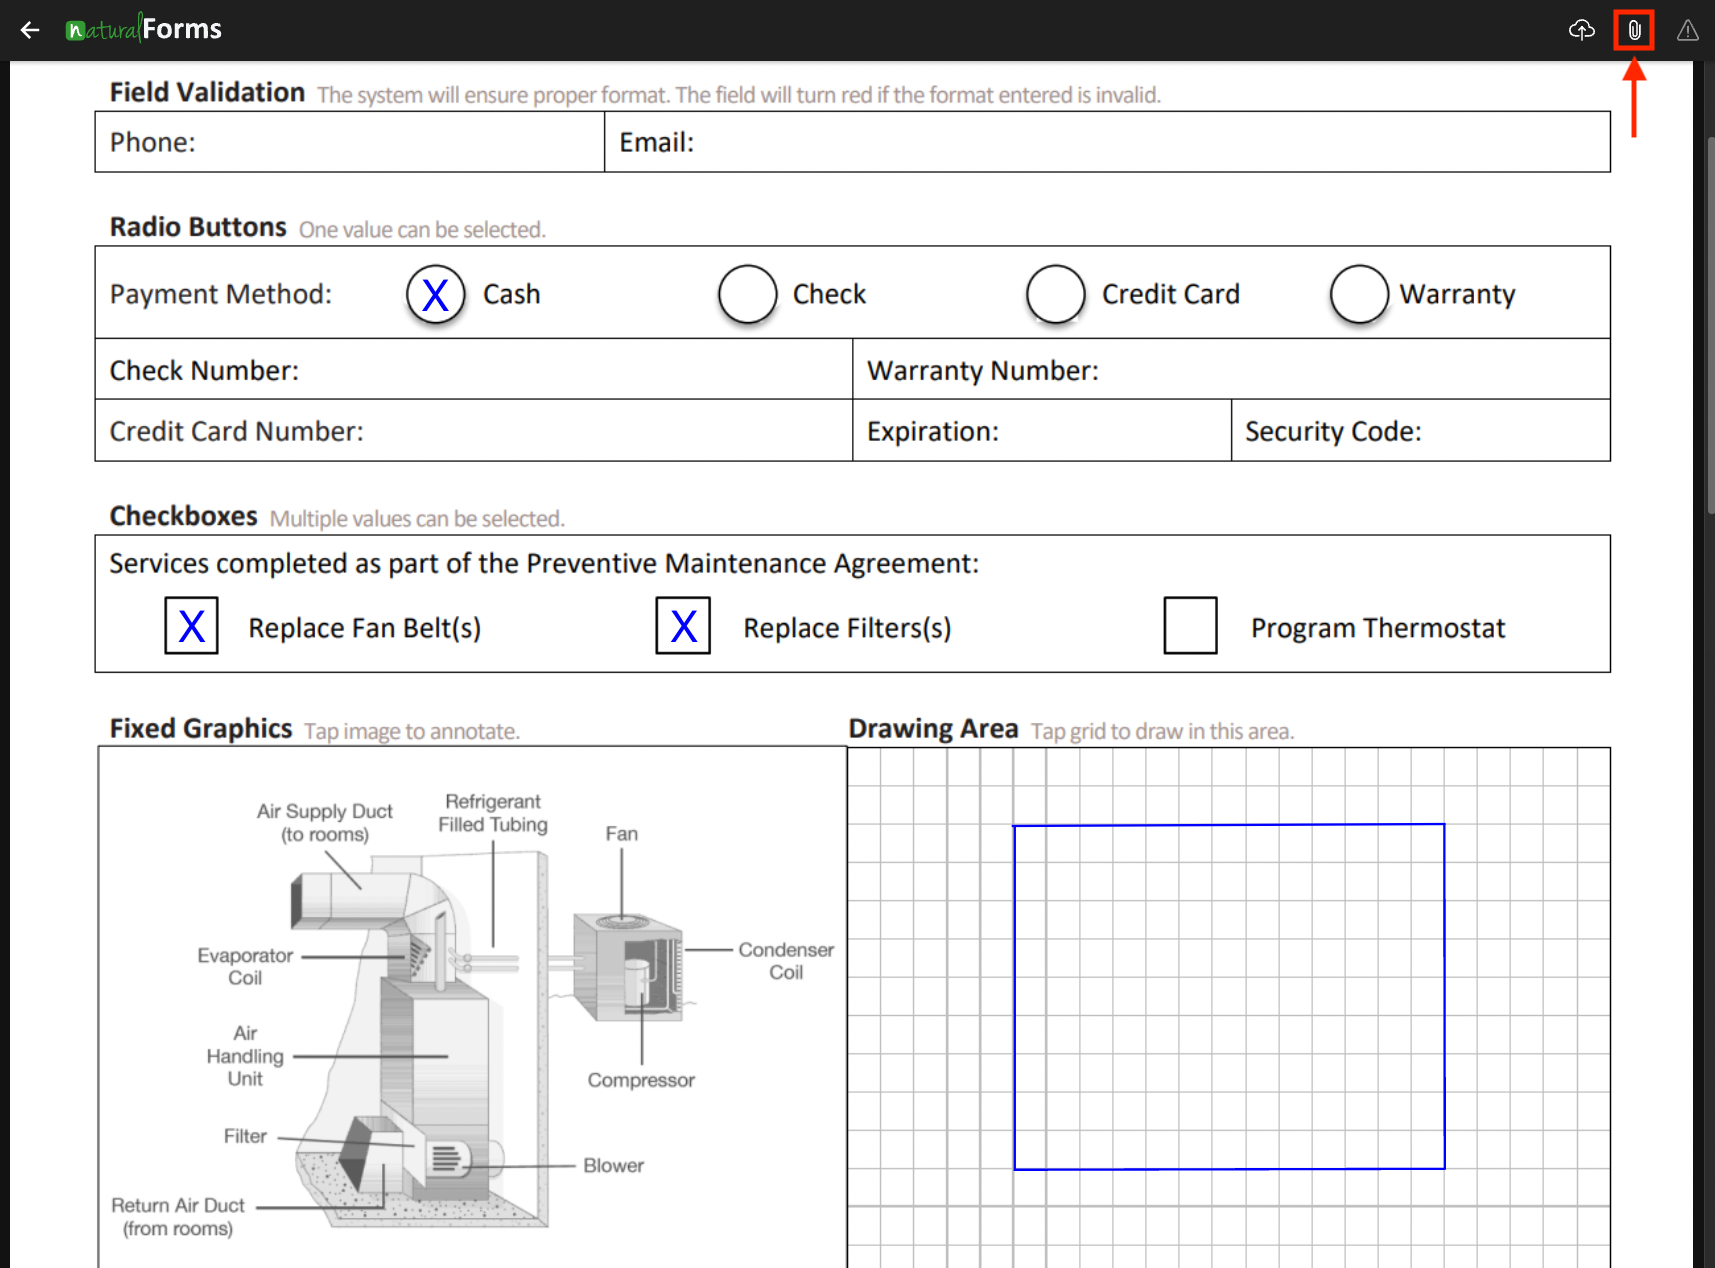Image resolution: width=1715 pixels, height=1268 pixels.
Task: Click the Air Handling Unit label
Action: pyautogui.click(x=245, y=1056)
